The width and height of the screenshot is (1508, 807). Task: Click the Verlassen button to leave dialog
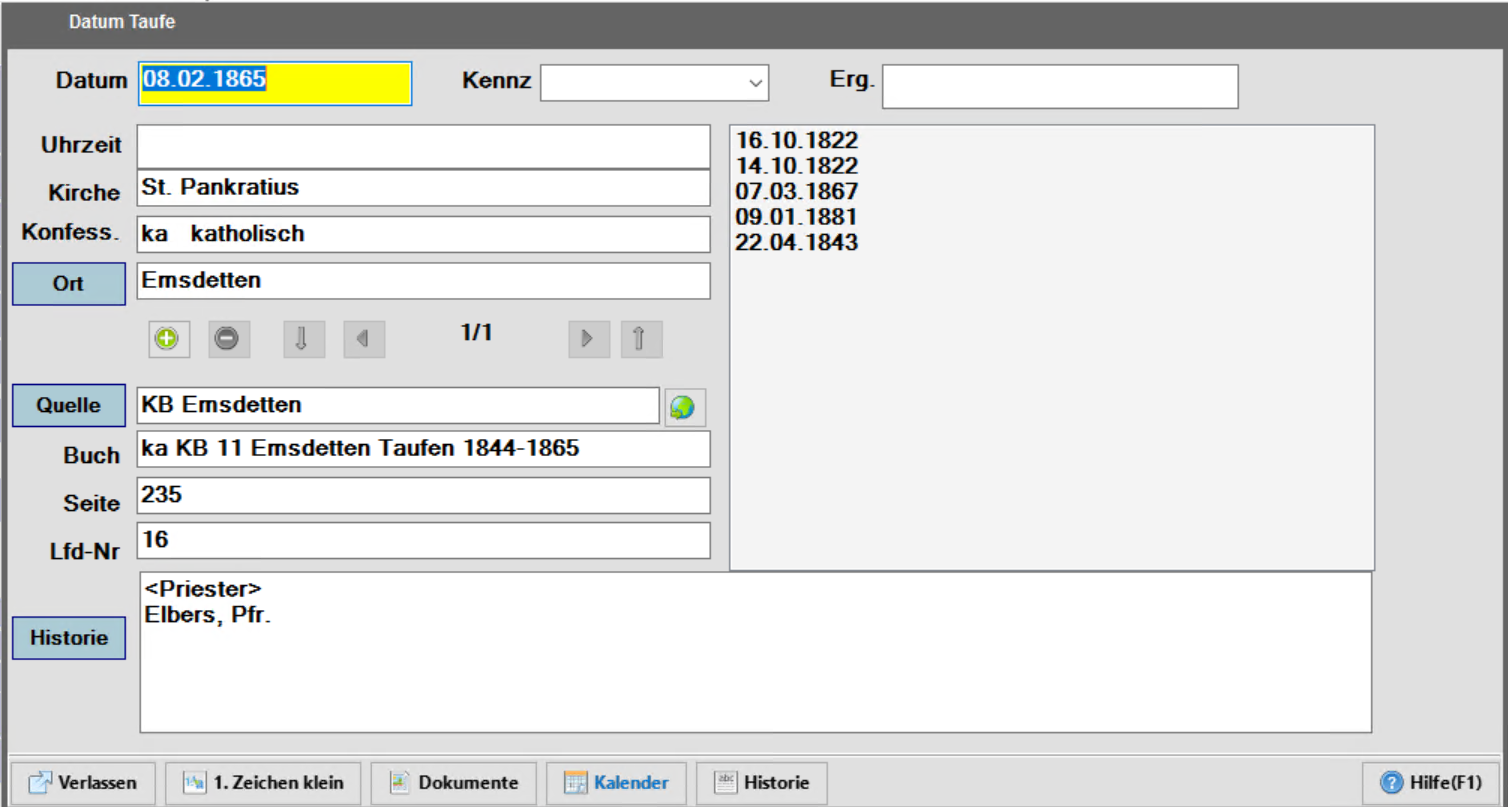coord(84,783)
